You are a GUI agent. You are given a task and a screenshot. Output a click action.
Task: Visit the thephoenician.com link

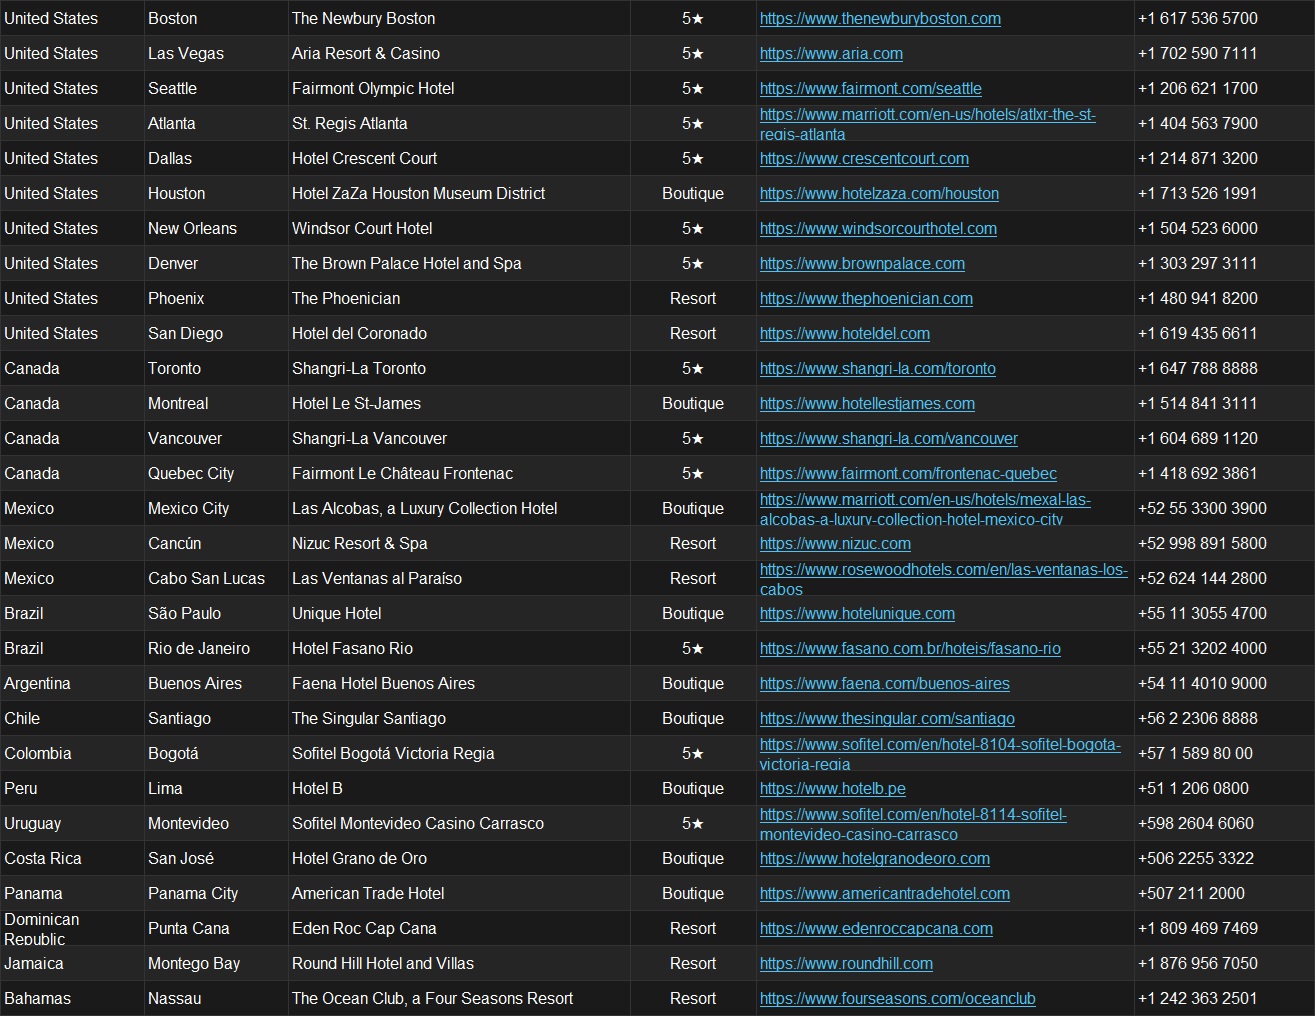(866, 298)
